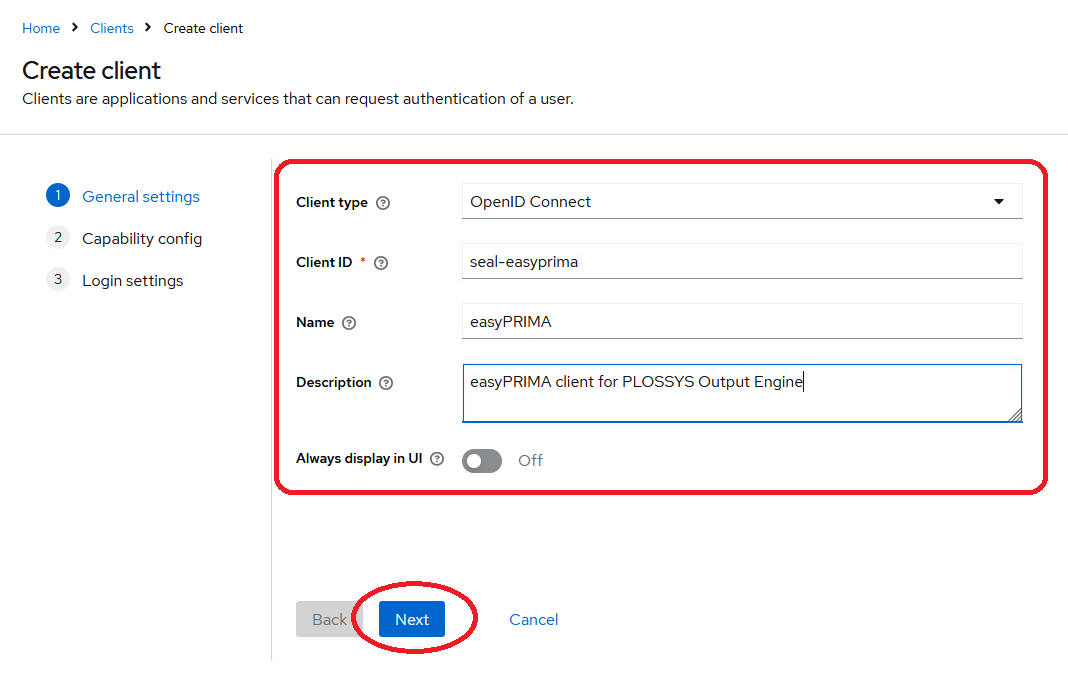The image size is (1068, 682).
Task: Switch to the Capability config step
Action: [142, 238]
